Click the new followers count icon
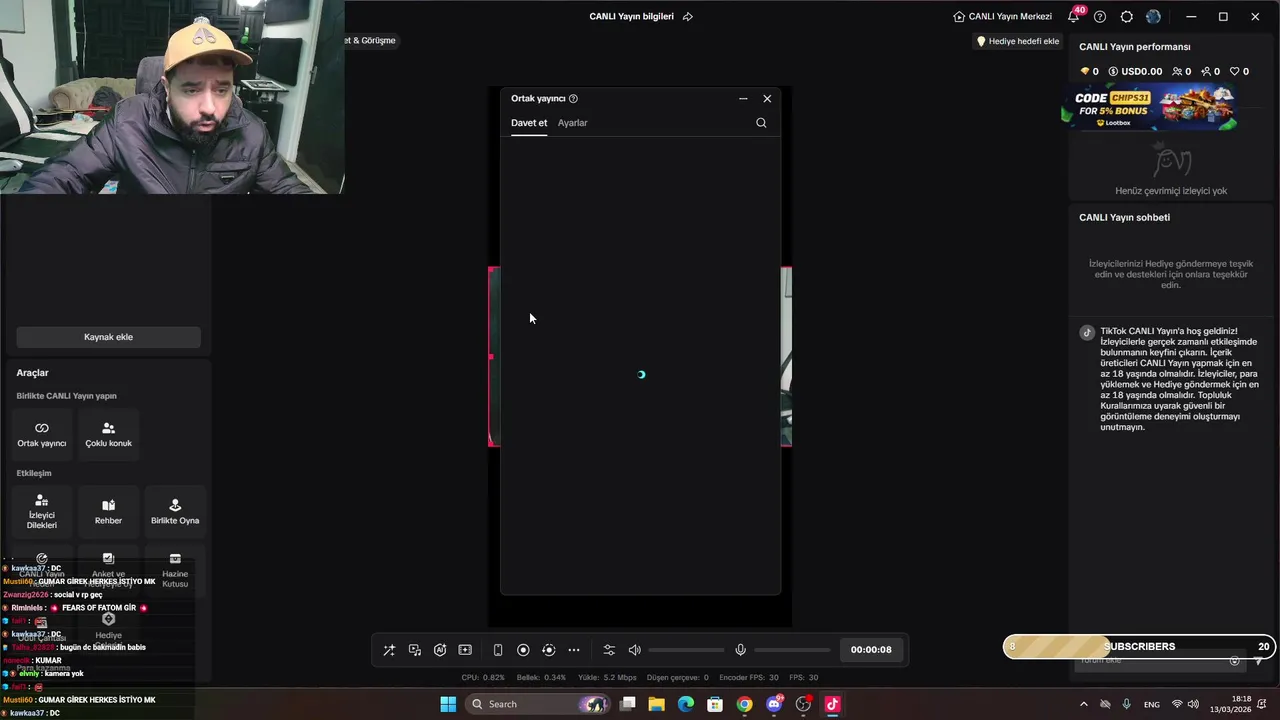Viewport: 1280px width, 720px height. coord(1210,72)
